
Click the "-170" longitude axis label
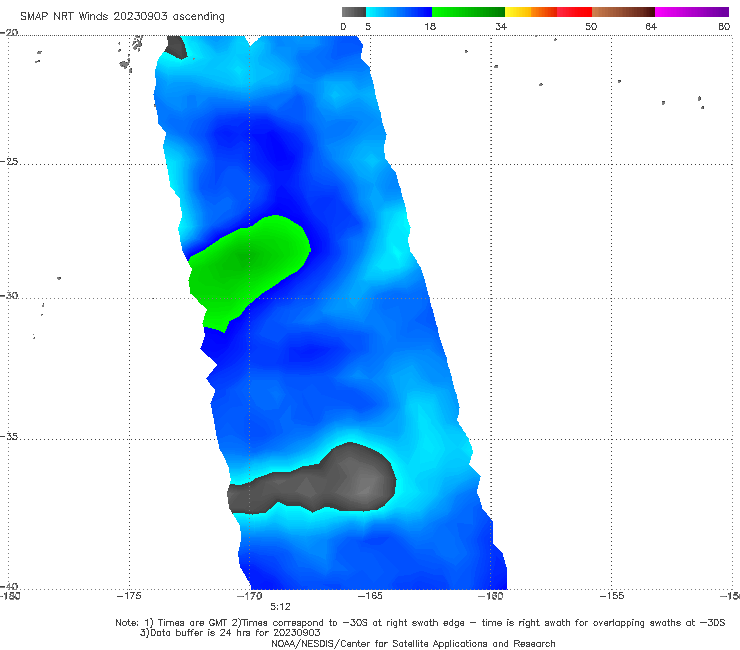(x=250, y=596)
